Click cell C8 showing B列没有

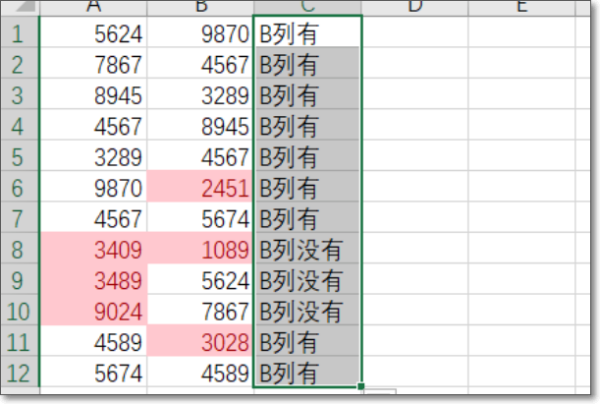[307, 248]
